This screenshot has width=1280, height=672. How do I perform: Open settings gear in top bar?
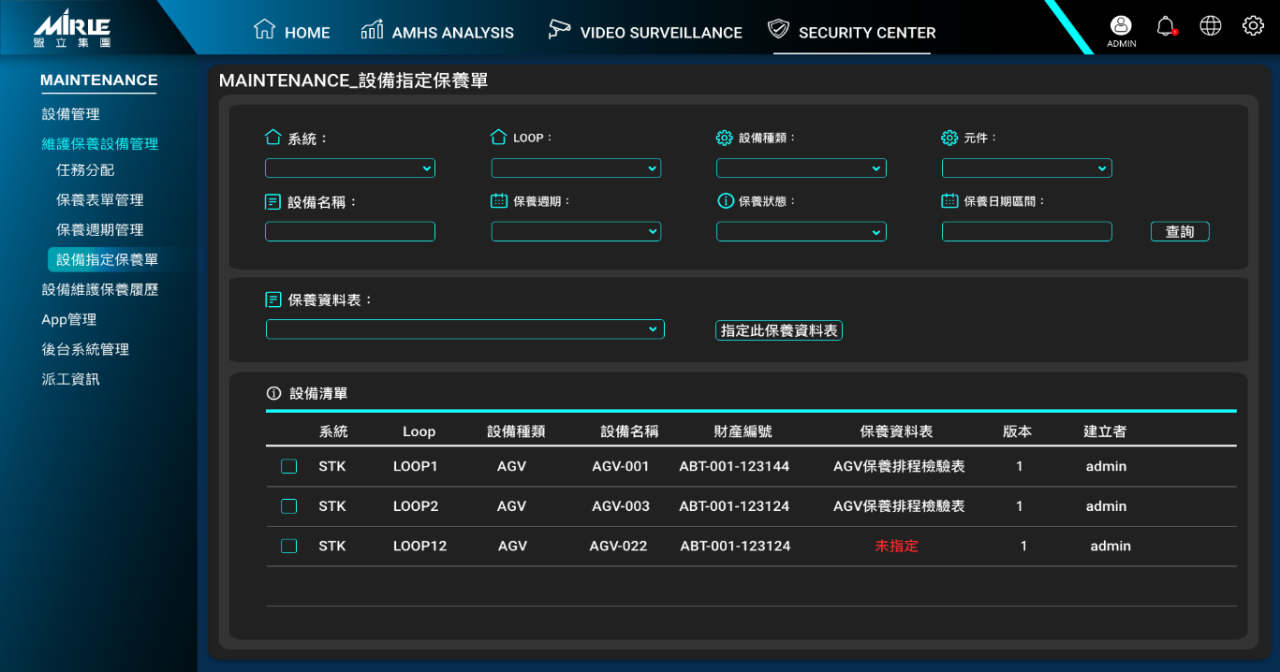tap(1253, 26)
